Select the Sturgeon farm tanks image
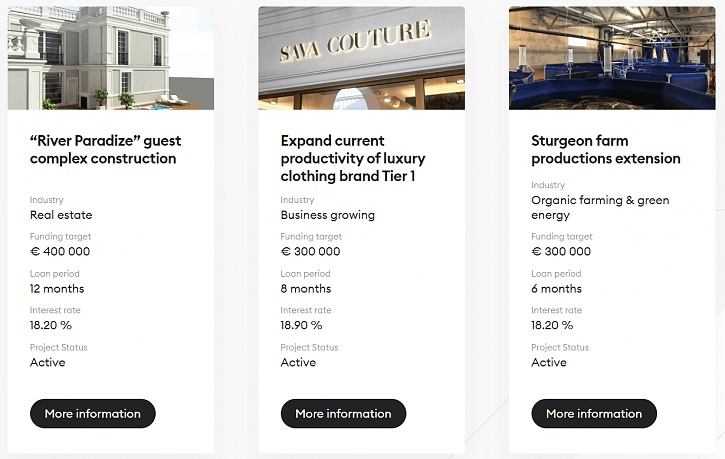This screenshot has height=459, width=725. [612, 58]
